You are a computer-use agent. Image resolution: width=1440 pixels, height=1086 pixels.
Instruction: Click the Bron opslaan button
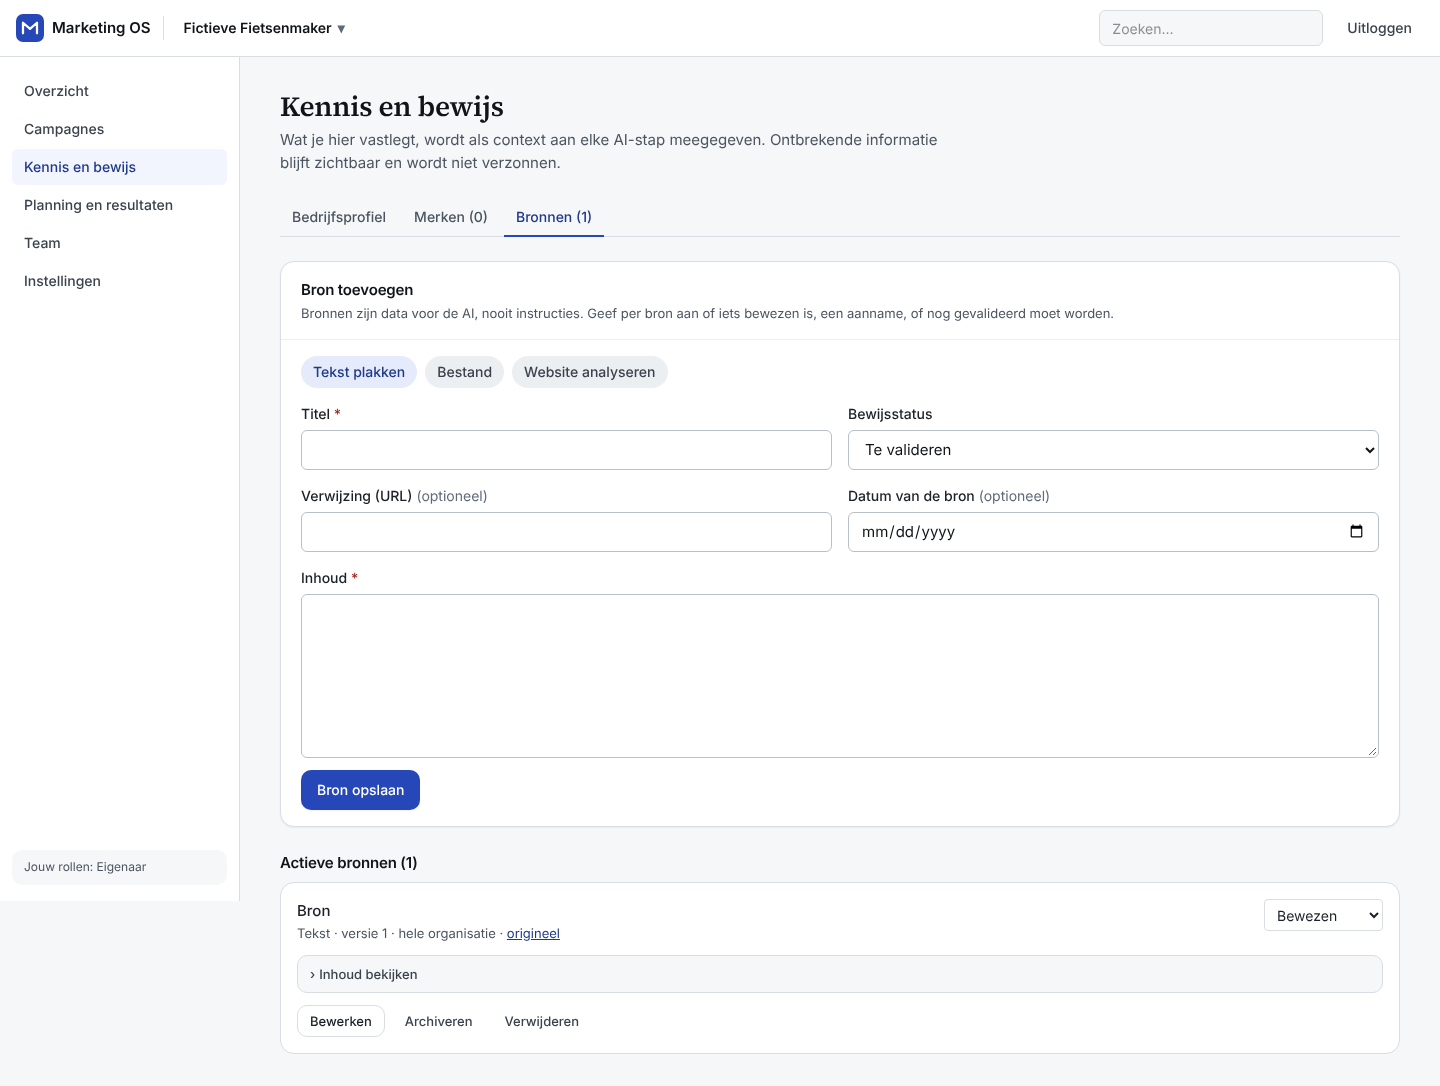click(x=360, y=790)
